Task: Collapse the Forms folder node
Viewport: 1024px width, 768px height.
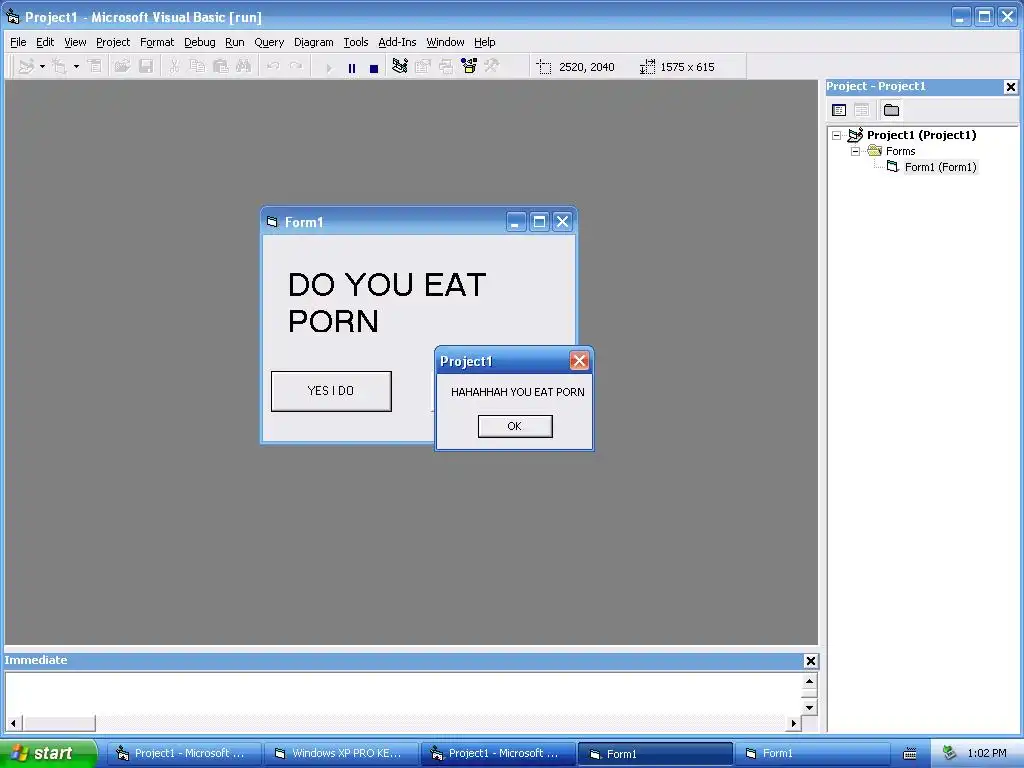Action: [x=856, y=152]
